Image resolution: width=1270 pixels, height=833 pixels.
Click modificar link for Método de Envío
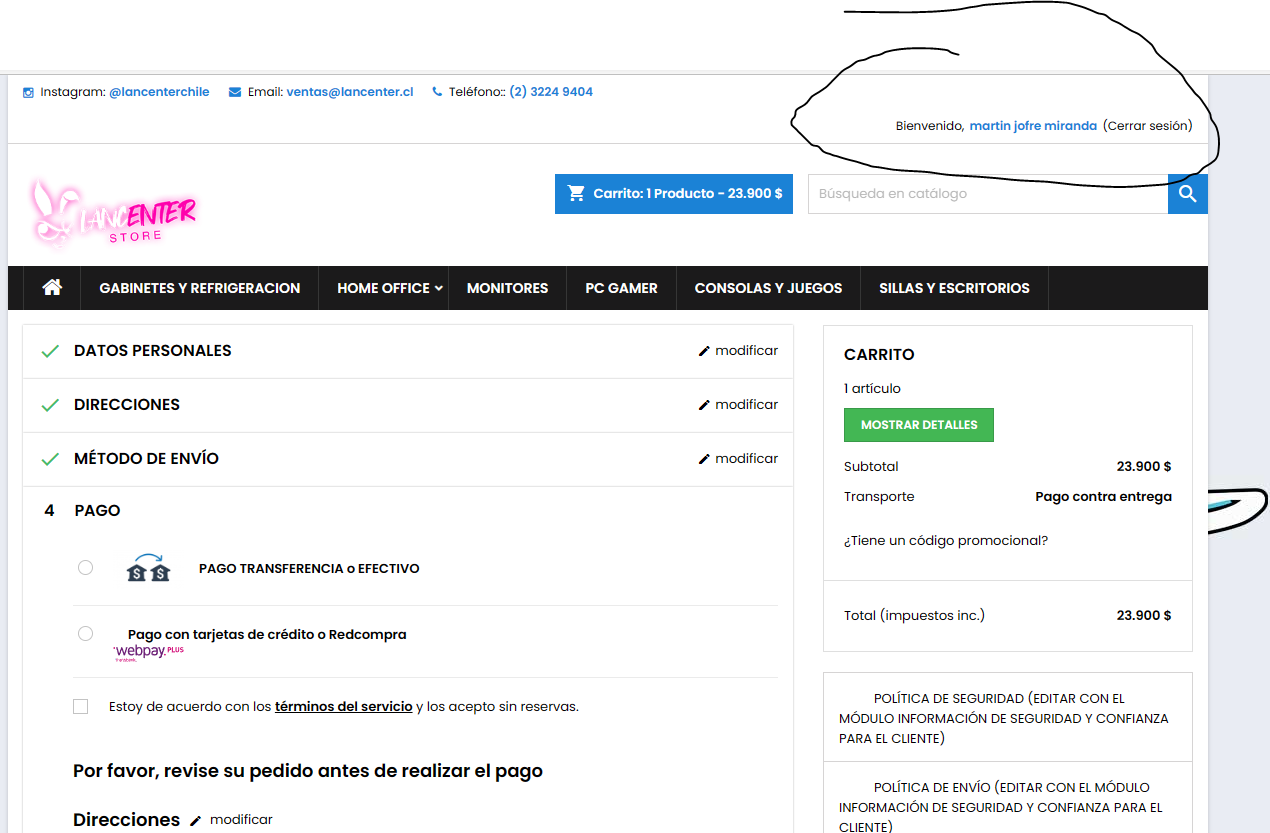(x=747, y=459)
